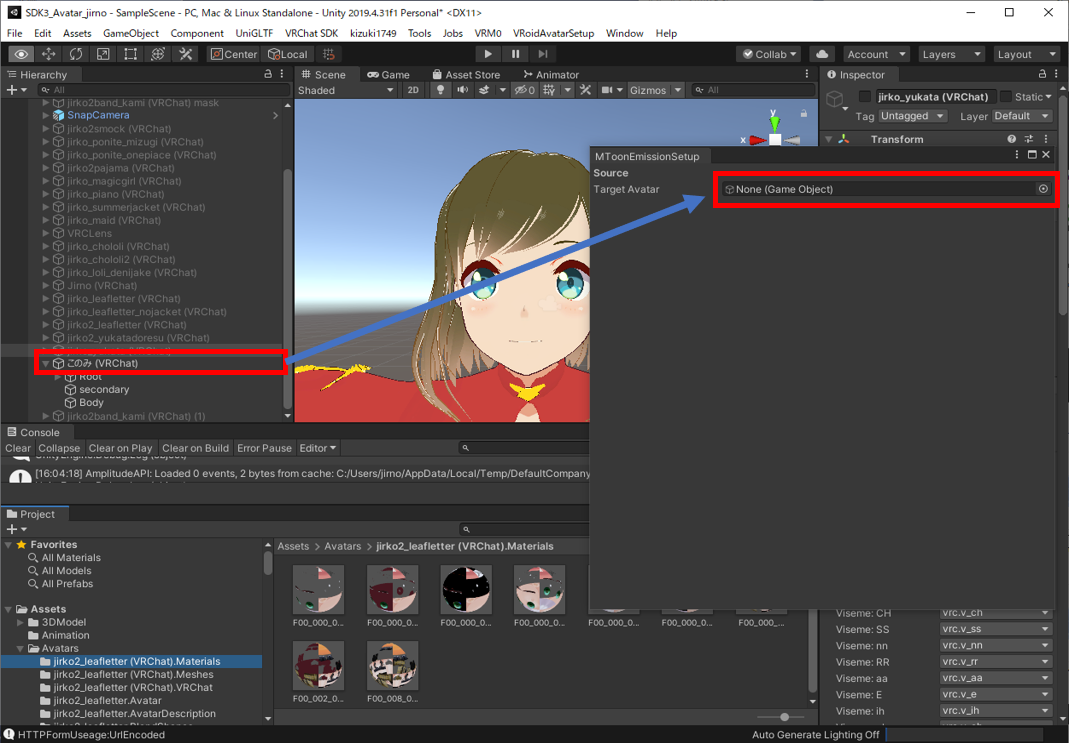Open the custom editor tools icon
The width and height of the screenshot is (1069, 743).
pyautogui.click(x=185, y=55)
